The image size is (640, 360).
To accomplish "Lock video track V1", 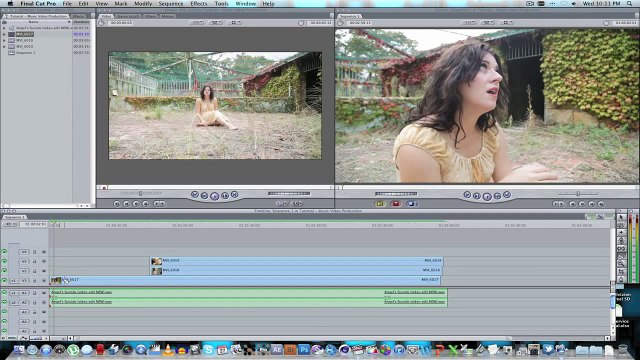I will pos(35,281).
